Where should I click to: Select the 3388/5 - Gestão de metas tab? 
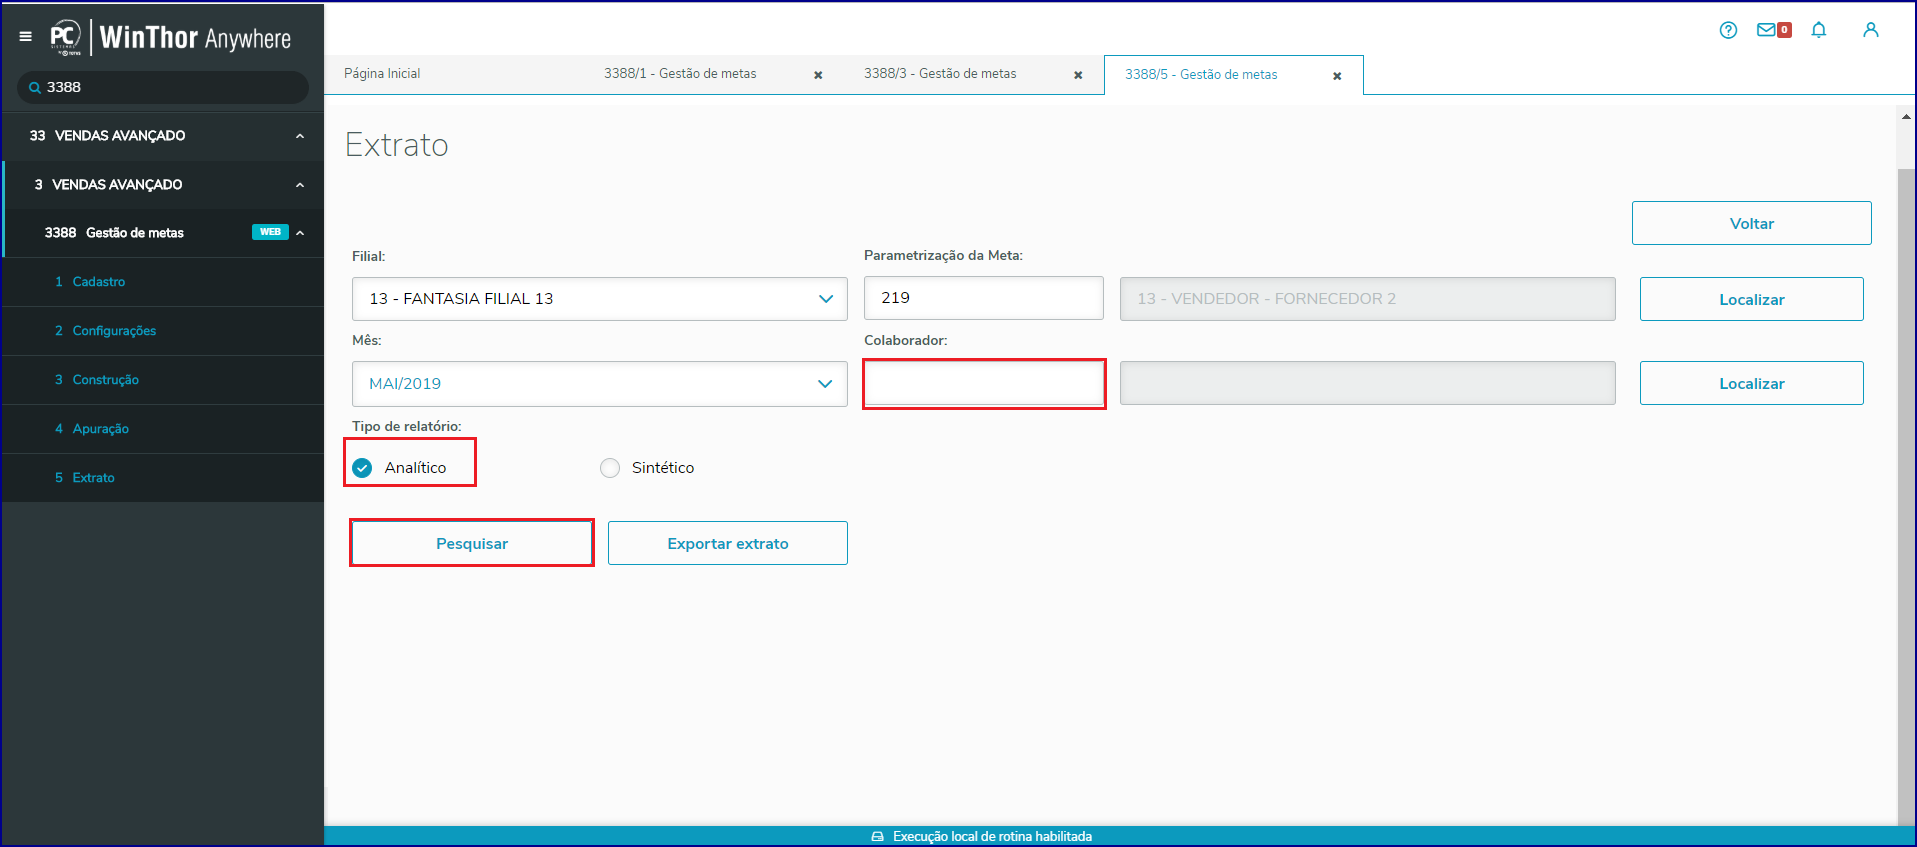tap(1201, 75)
